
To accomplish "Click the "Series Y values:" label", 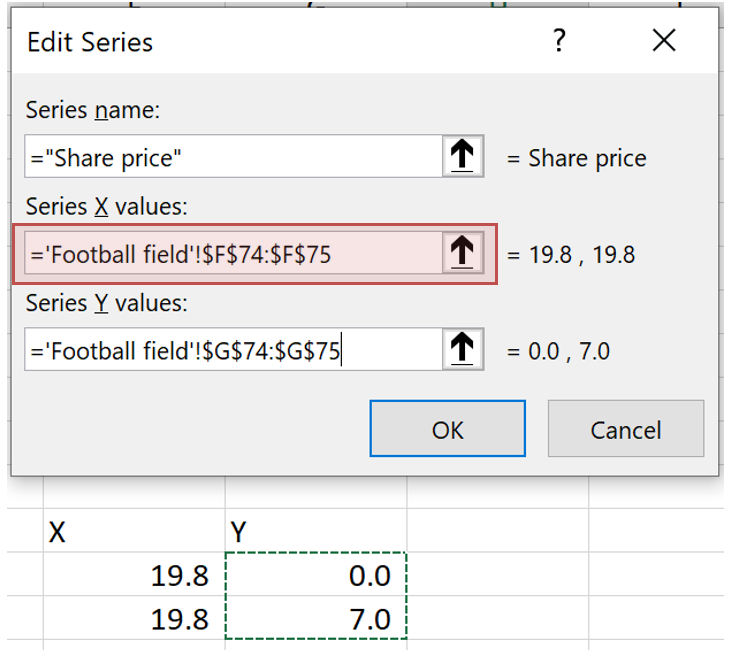I will tap(107, 302).
